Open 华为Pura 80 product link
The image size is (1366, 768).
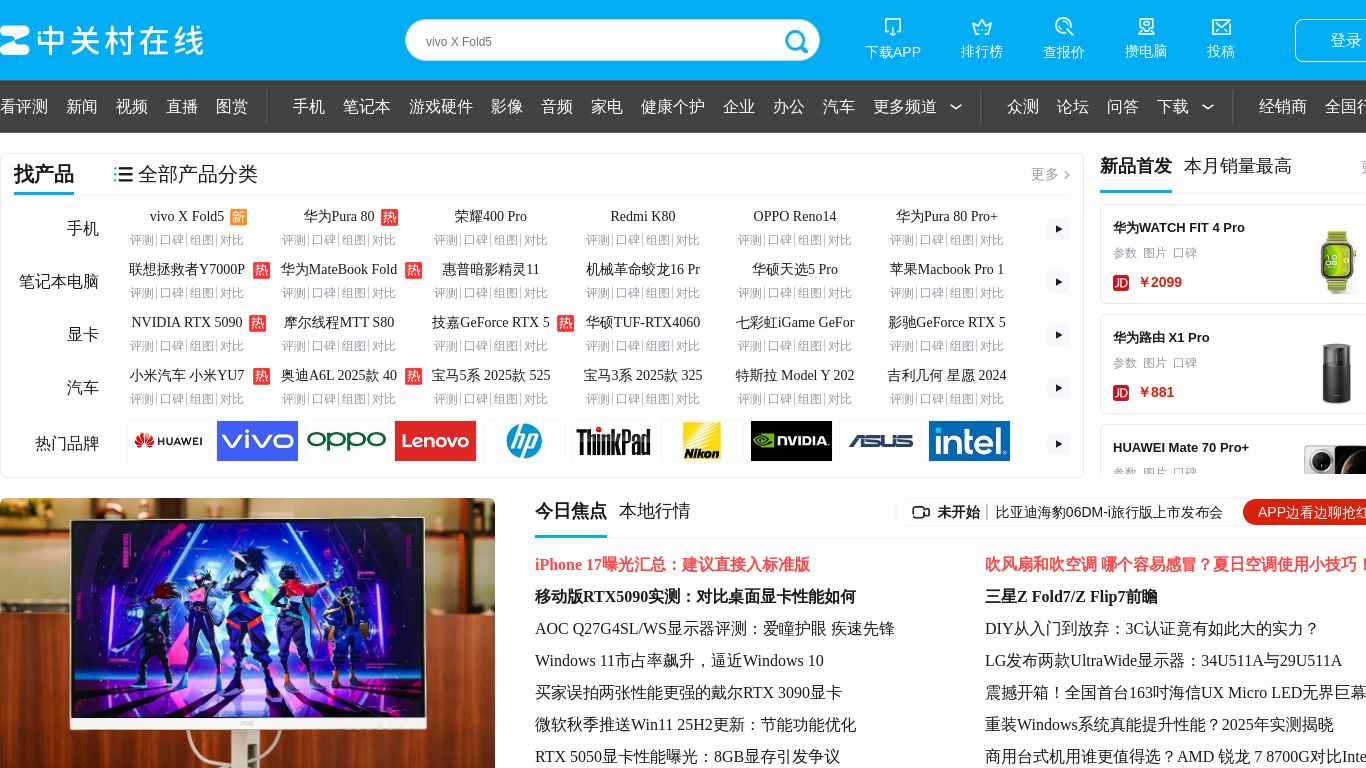(339, 217)
